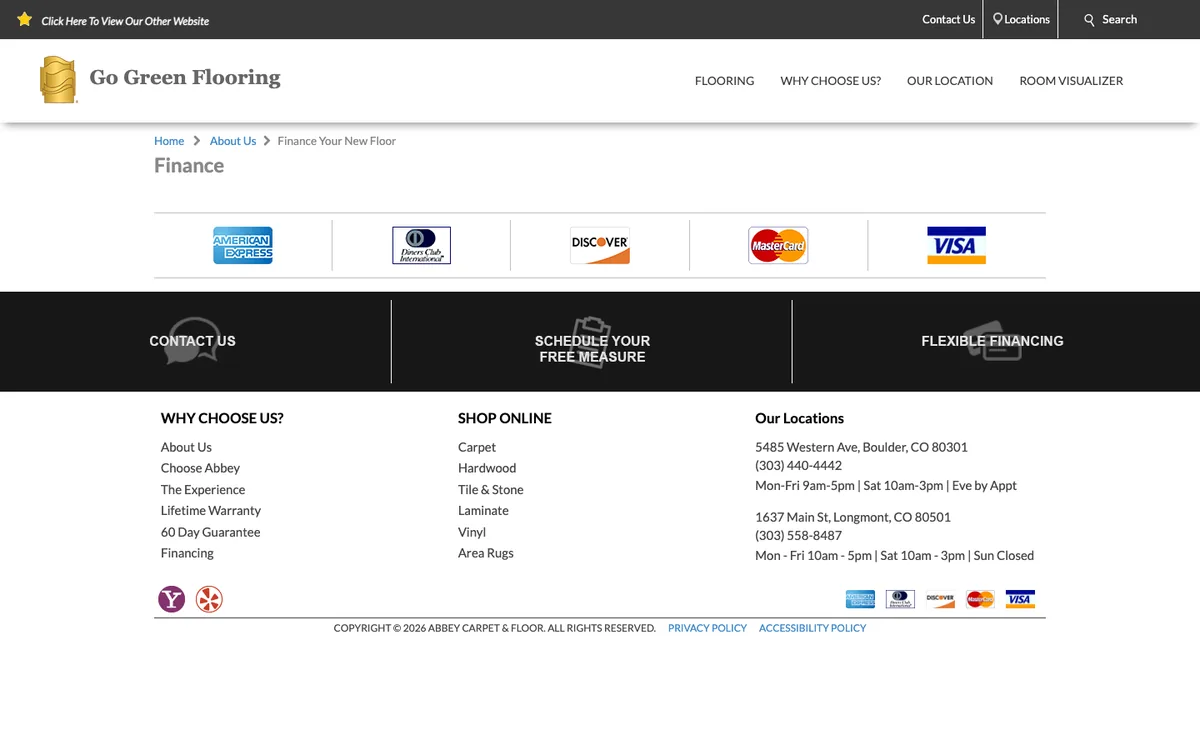Click the large Visa card logo
The height and width of the screenshot is (750, 1200).
point(957,245)
